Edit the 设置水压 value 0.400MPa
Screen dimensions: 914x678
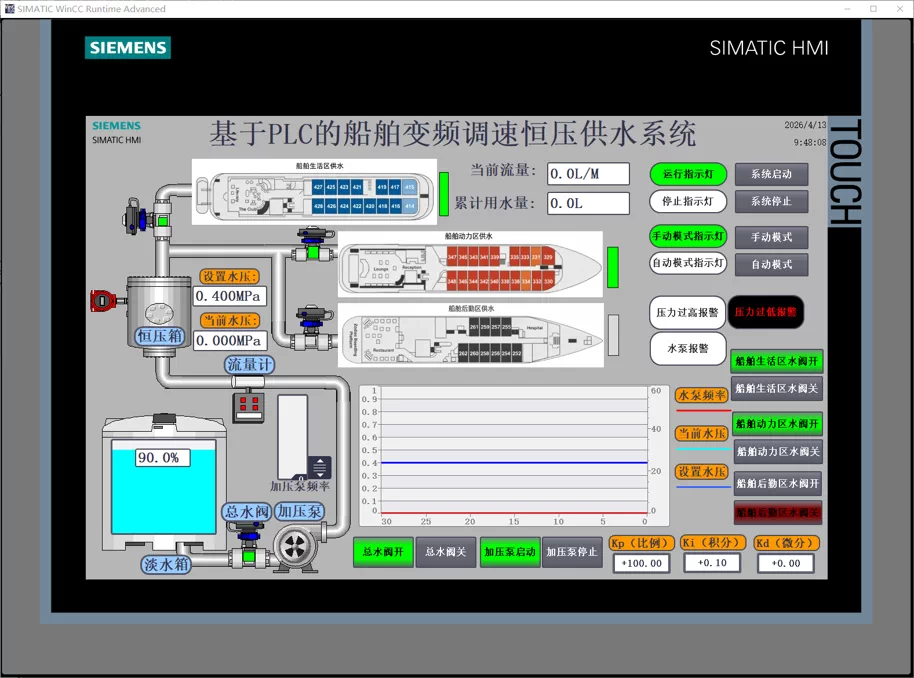pyautogui.click(x=230, y=296)
